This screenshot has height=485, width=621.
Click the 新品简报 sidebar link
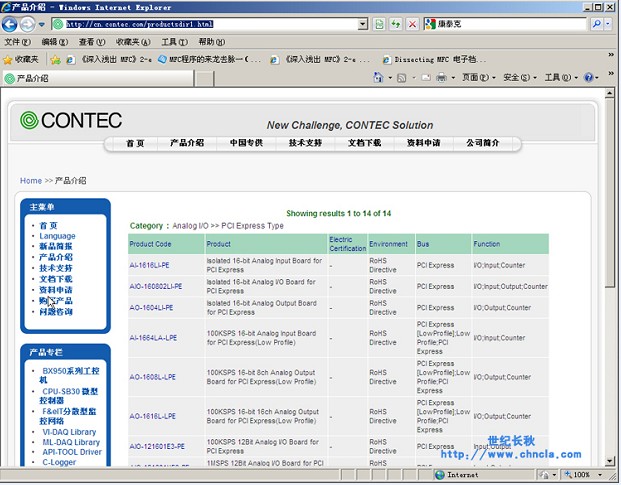click(56, 246)
